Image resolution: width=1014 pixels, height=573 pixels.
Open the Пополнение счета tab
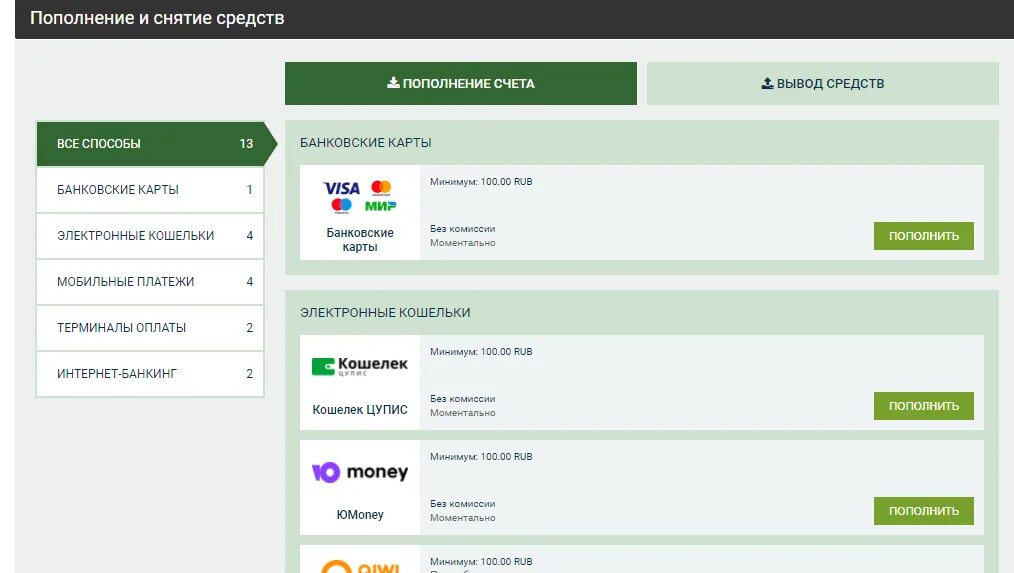(460, 83)
